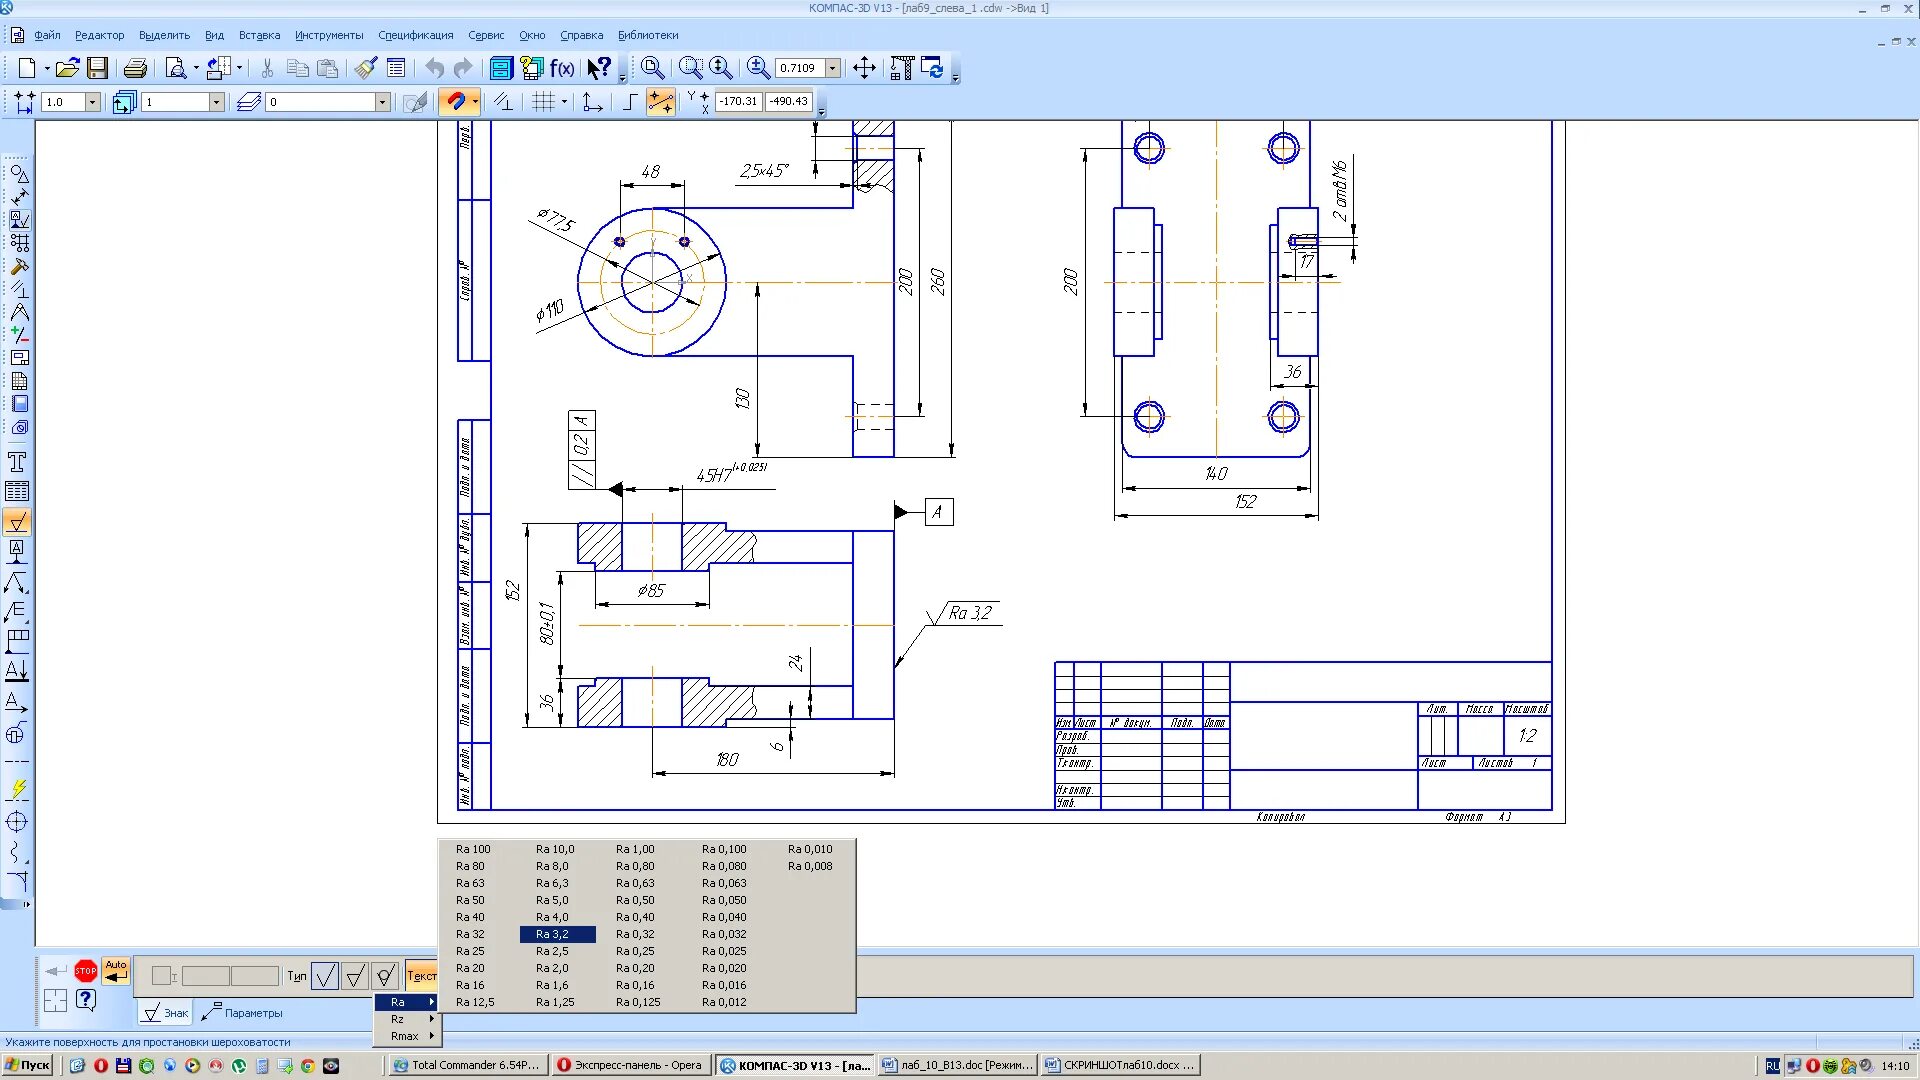Toggle the local coordinate system button
This screenshot has width=1920, height=1080.
[x=592, y=101]
